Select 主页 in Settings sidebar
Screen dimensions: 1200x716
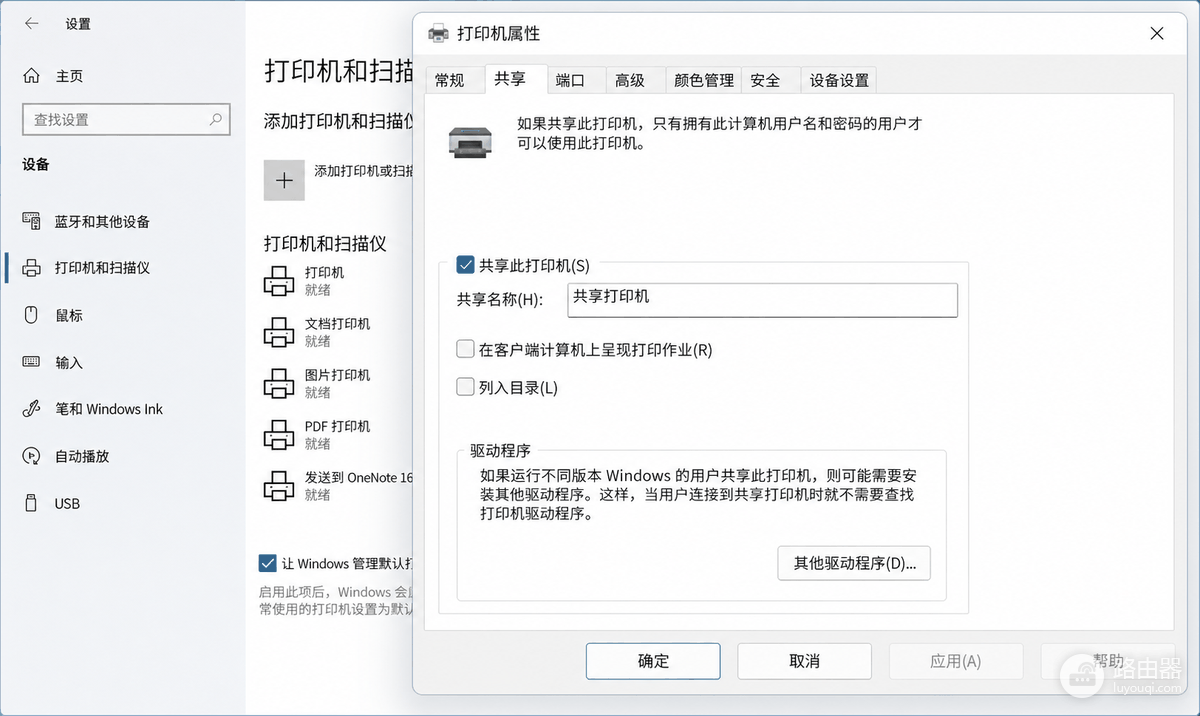click(x=69, y=76)
